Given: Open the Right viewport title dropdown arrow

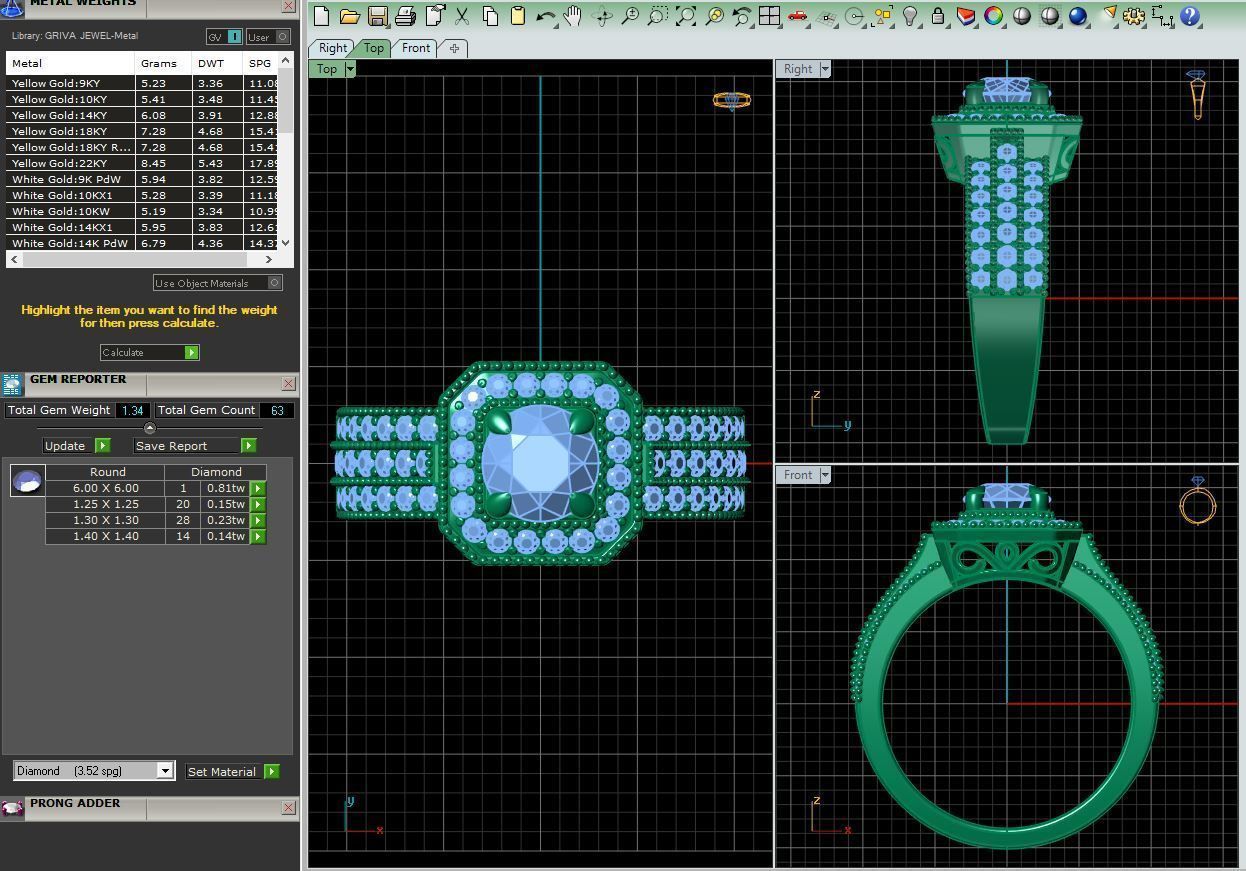Looking at the screenshot, I should [825, 69].
